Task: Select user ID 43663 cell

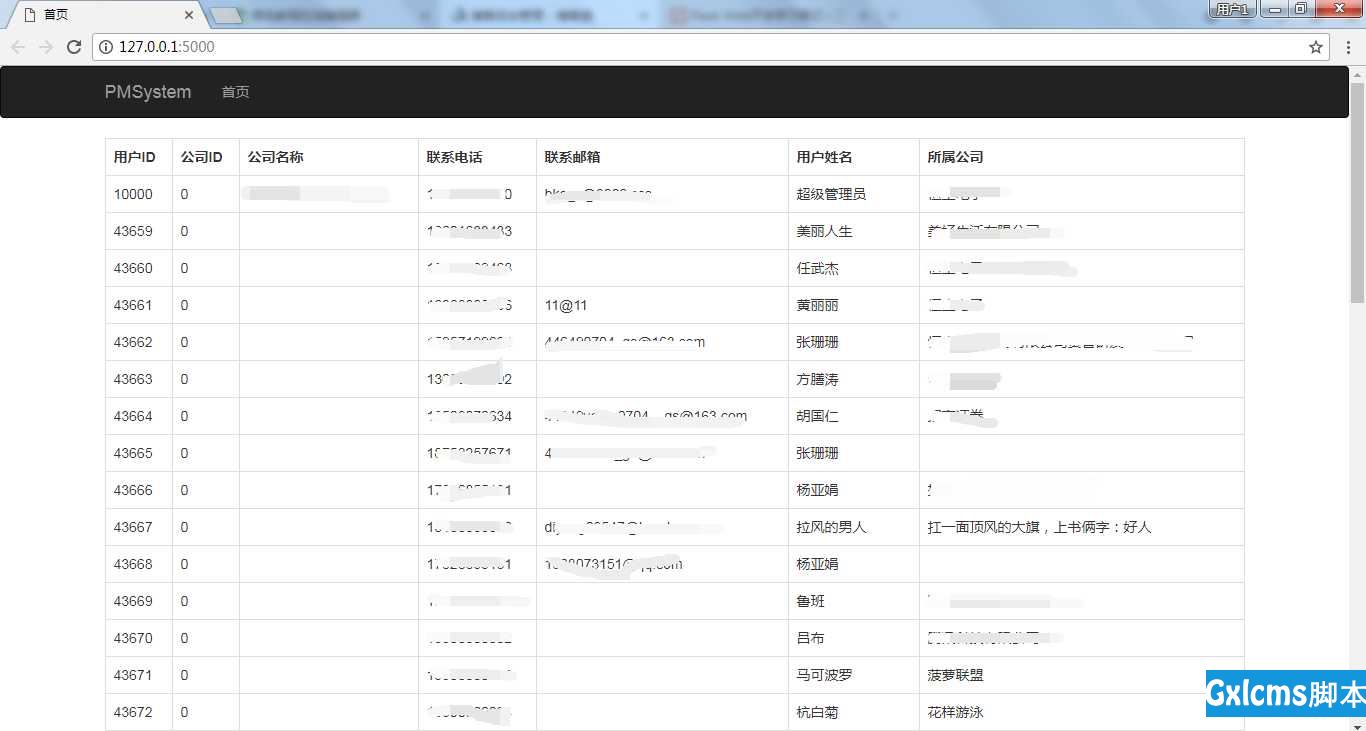Action: coord(139,379)
